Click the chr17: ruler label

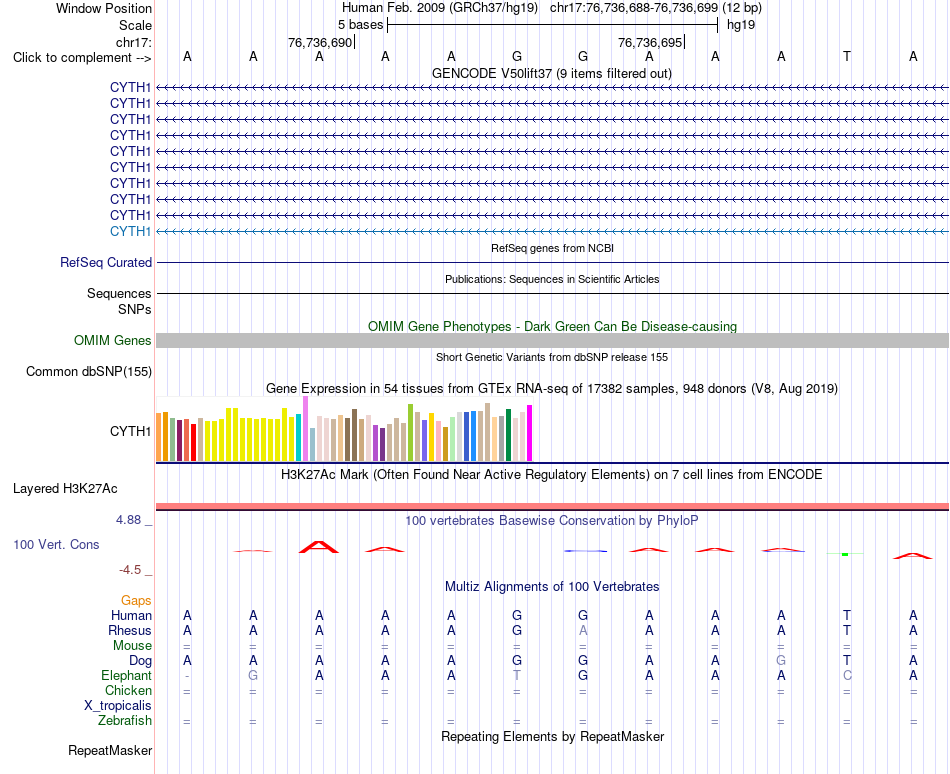click(134, 42)
